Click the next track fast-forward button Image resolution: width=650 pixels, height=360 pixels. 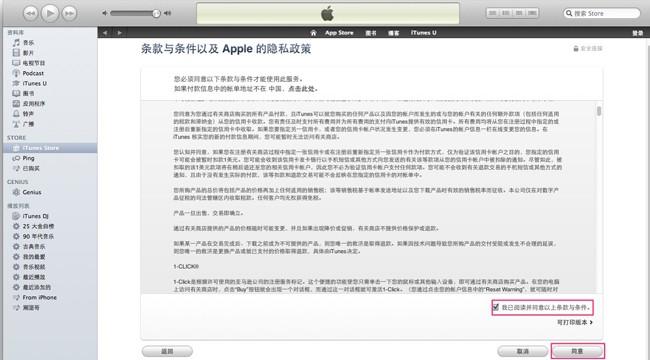click(70, 14)
